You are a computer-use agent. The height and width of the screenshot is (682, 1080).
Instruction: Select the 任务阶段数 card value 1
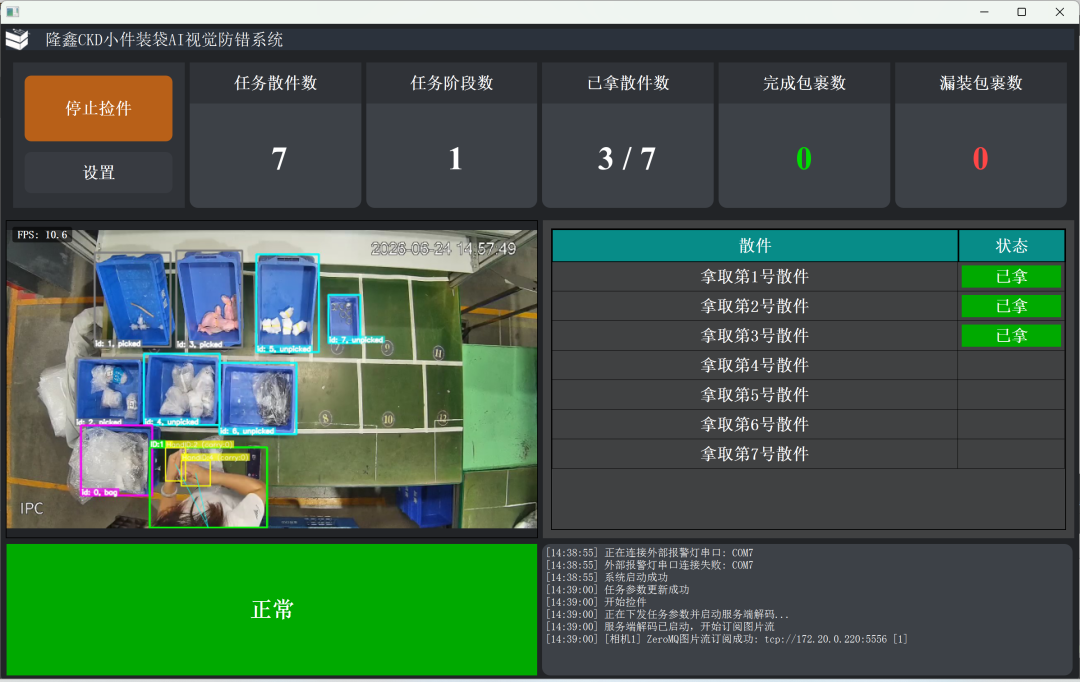[x=455, y=159]
